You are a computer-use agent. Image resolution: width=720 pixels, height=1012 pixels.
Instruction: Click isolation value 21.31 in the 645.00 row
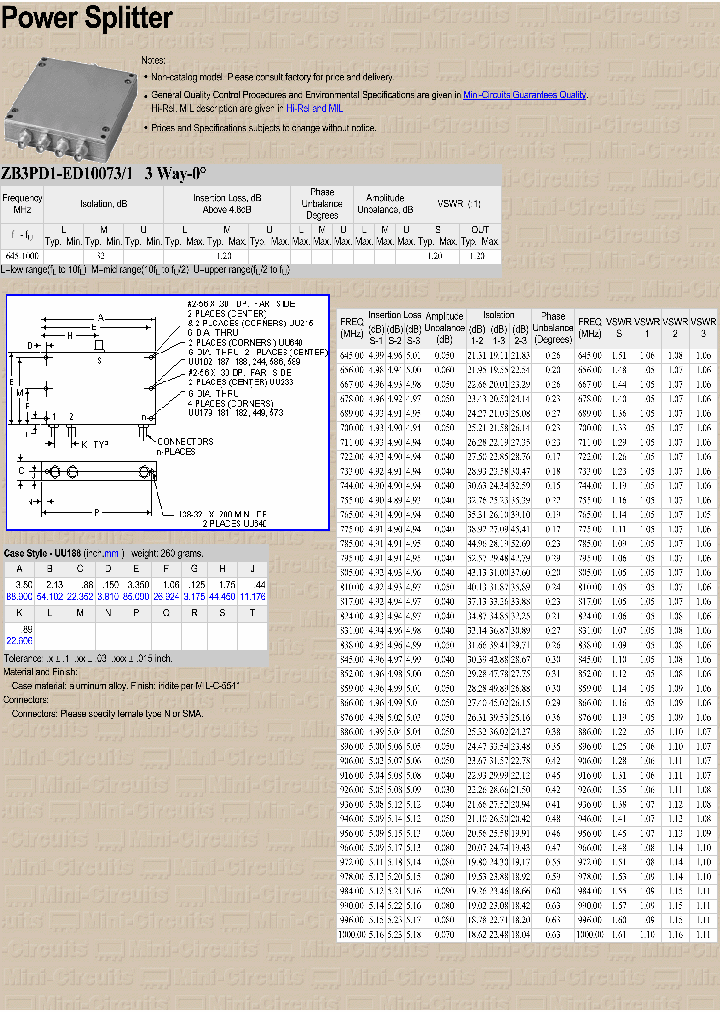[477, 356]
